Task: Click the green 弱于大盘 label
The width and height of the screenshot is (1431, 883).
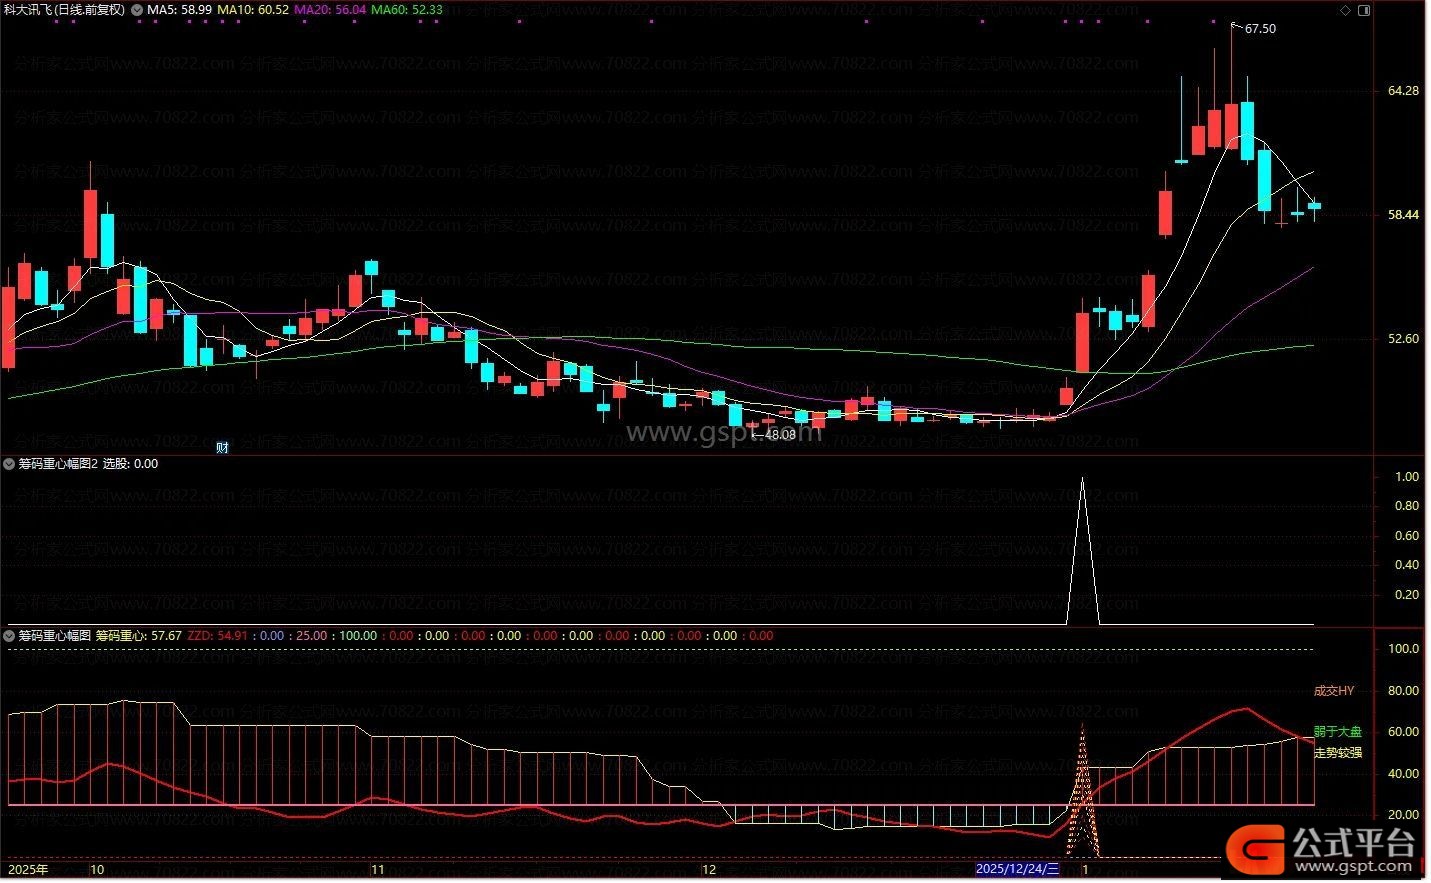Action: (1337, 732)
